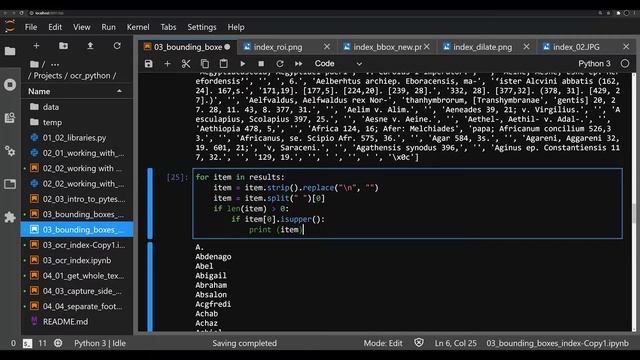Select 03_ocr_index.ipynb notebook
640x360 pixels.
[77, 260]
